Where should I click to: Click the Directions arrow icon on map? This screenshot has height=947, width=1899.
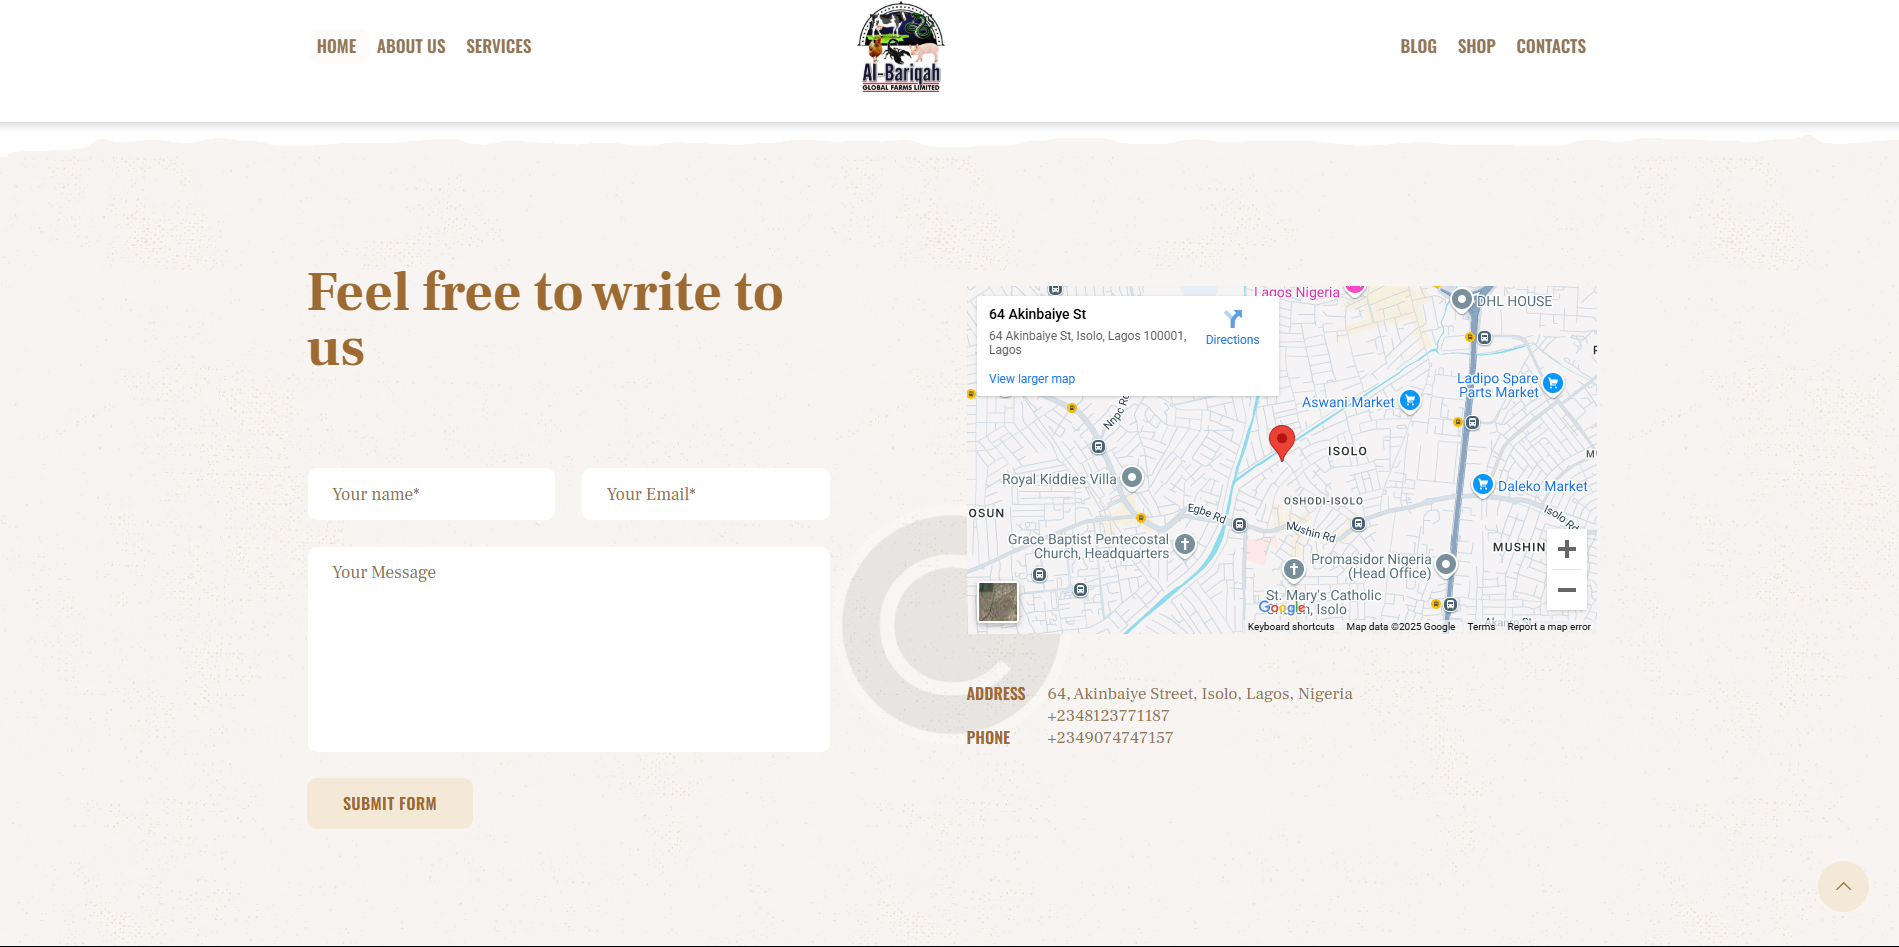(1232, 319)
